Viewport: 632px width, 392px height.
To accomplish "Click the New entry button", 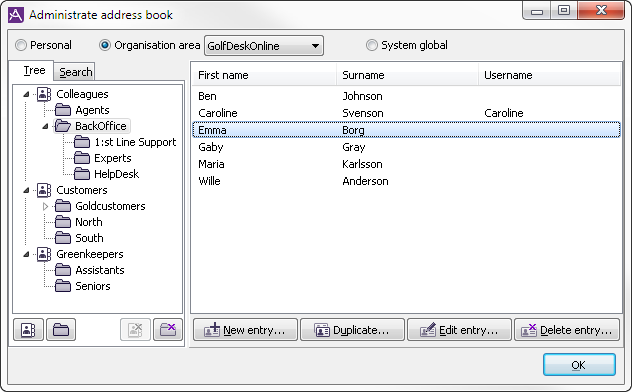I will coord(245,330).
